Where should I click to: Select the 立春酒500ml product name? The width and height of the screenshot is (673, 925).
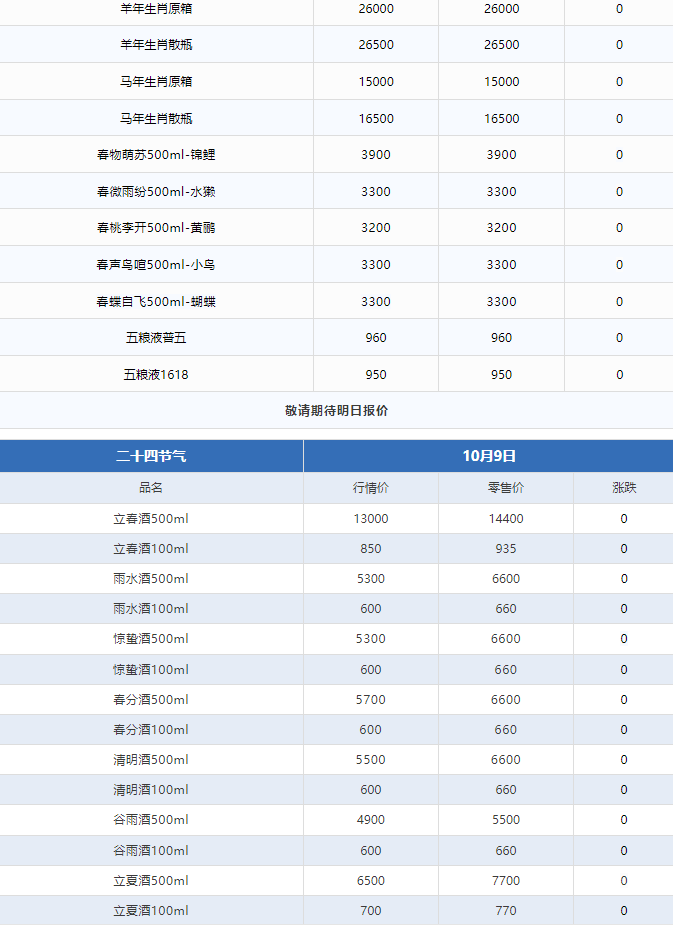click(151, 519)
